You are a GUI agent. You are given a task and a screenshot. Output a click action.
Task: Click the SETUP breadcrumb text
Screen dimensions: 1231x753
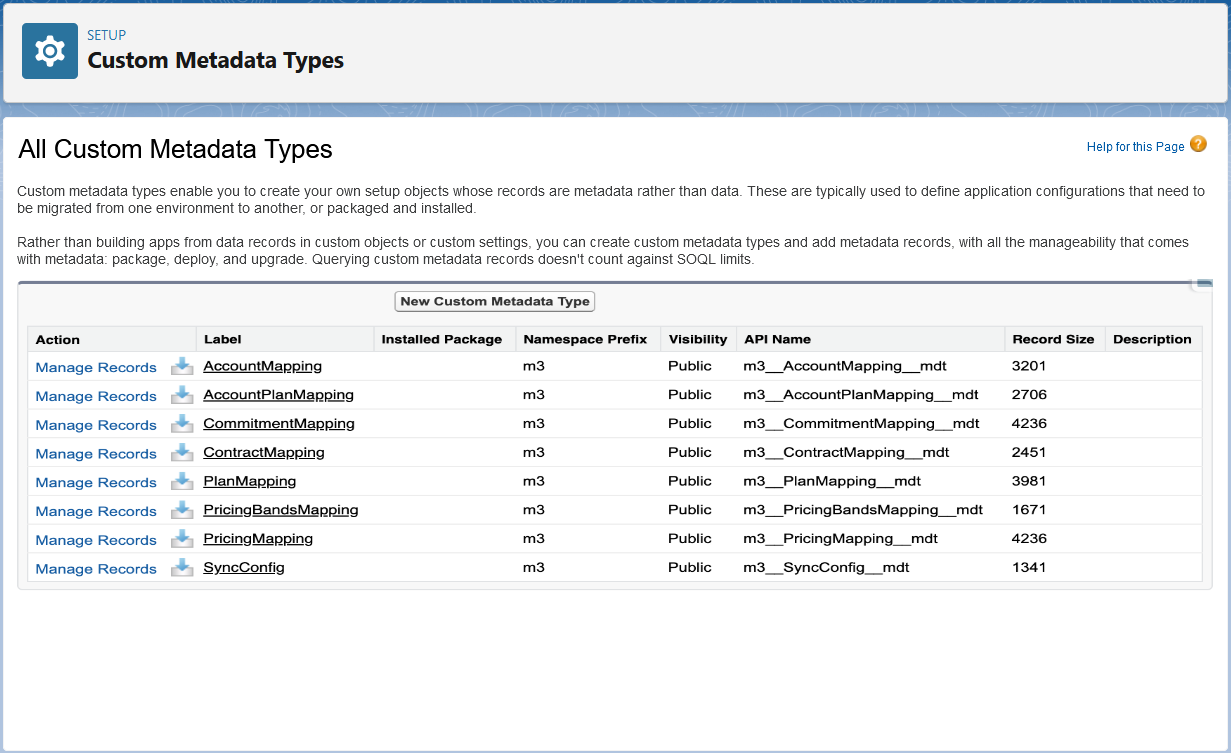tap(107, 35)
